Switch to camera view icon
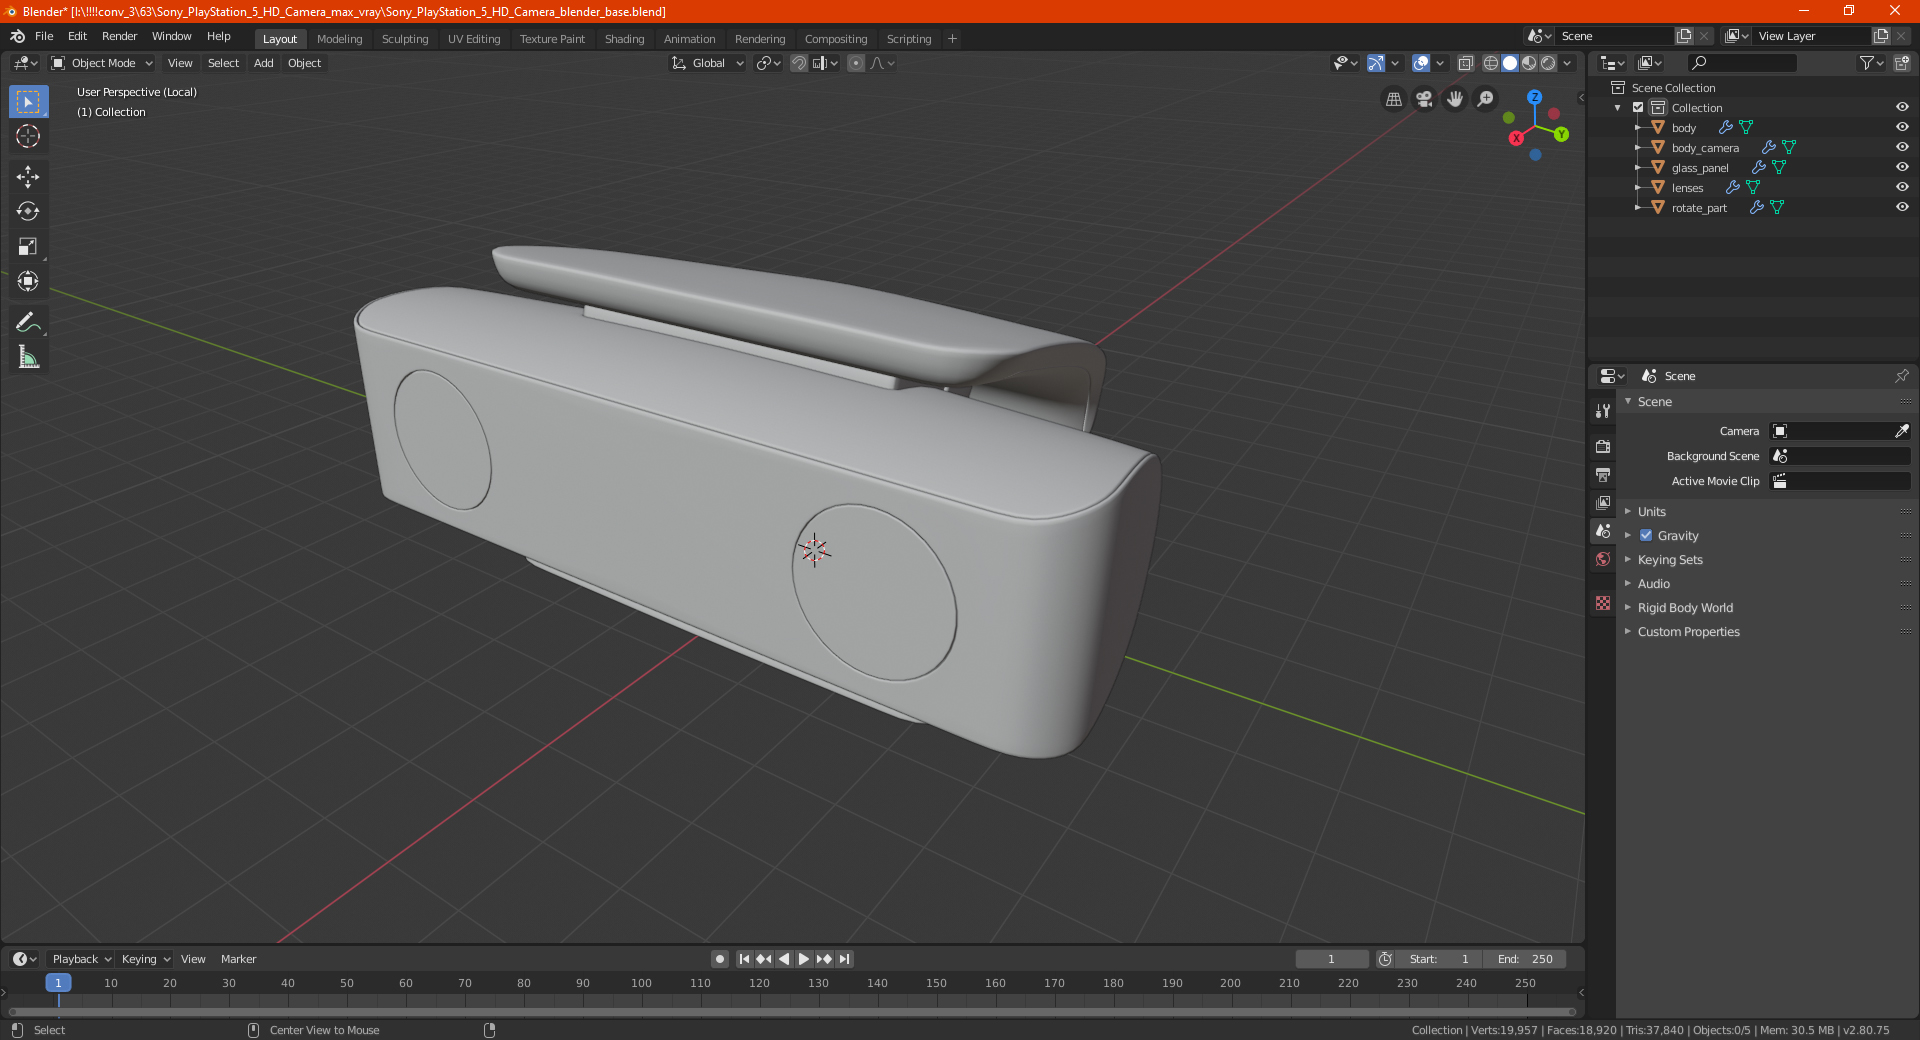Screen dimensions: 1920x1040 point(1424,99)
